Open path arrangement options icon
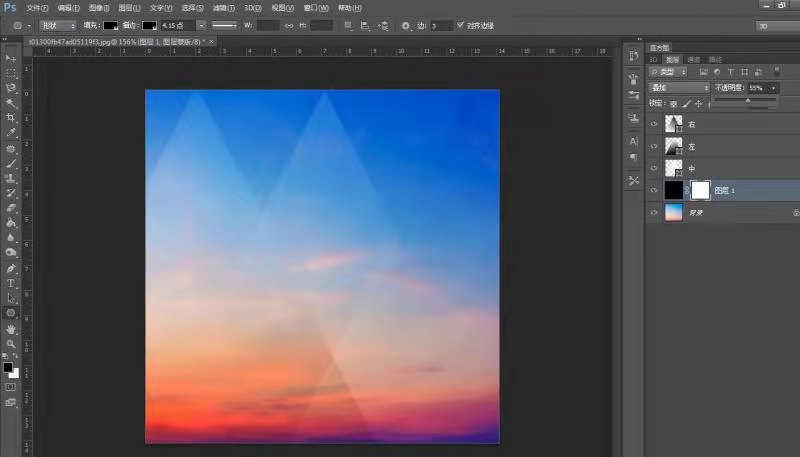This screenshot has height=457, width=800. (383, 26)
